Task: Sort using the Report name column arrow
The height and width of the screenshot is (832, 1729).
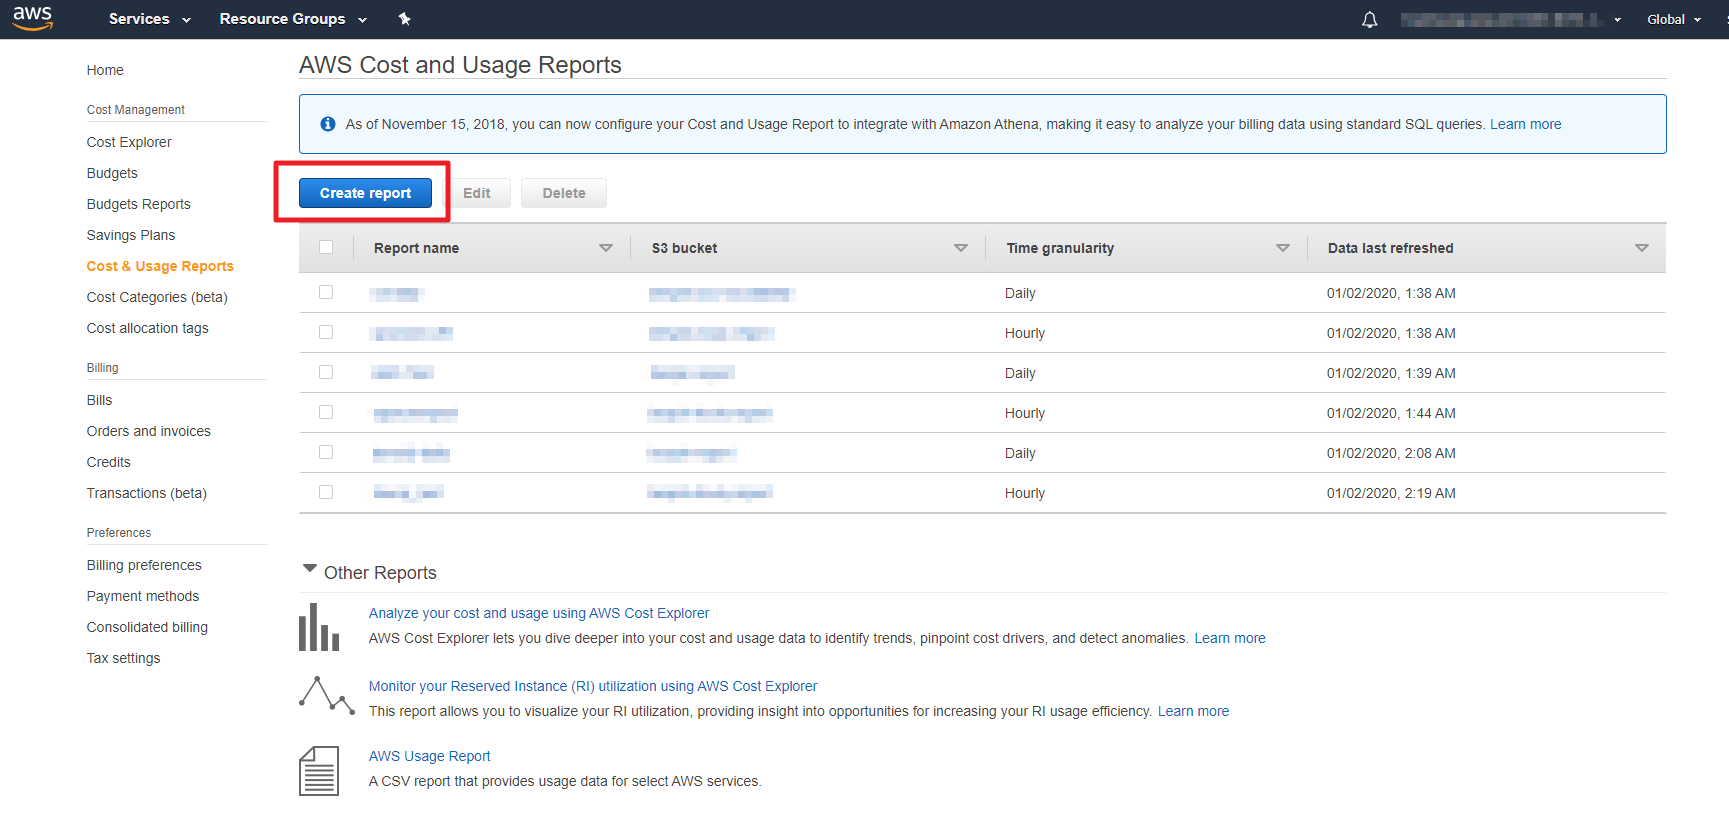Action: click(605, 248)
